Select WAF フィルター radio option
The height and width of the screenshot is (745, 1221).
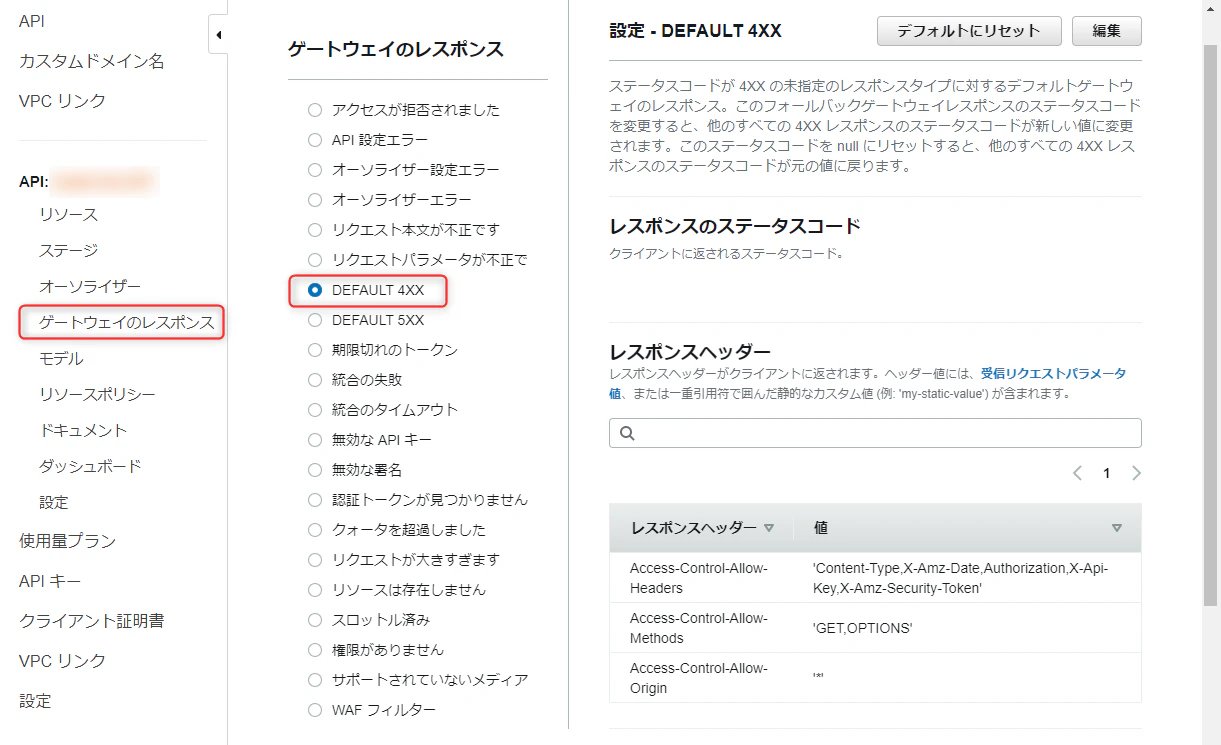315,710
